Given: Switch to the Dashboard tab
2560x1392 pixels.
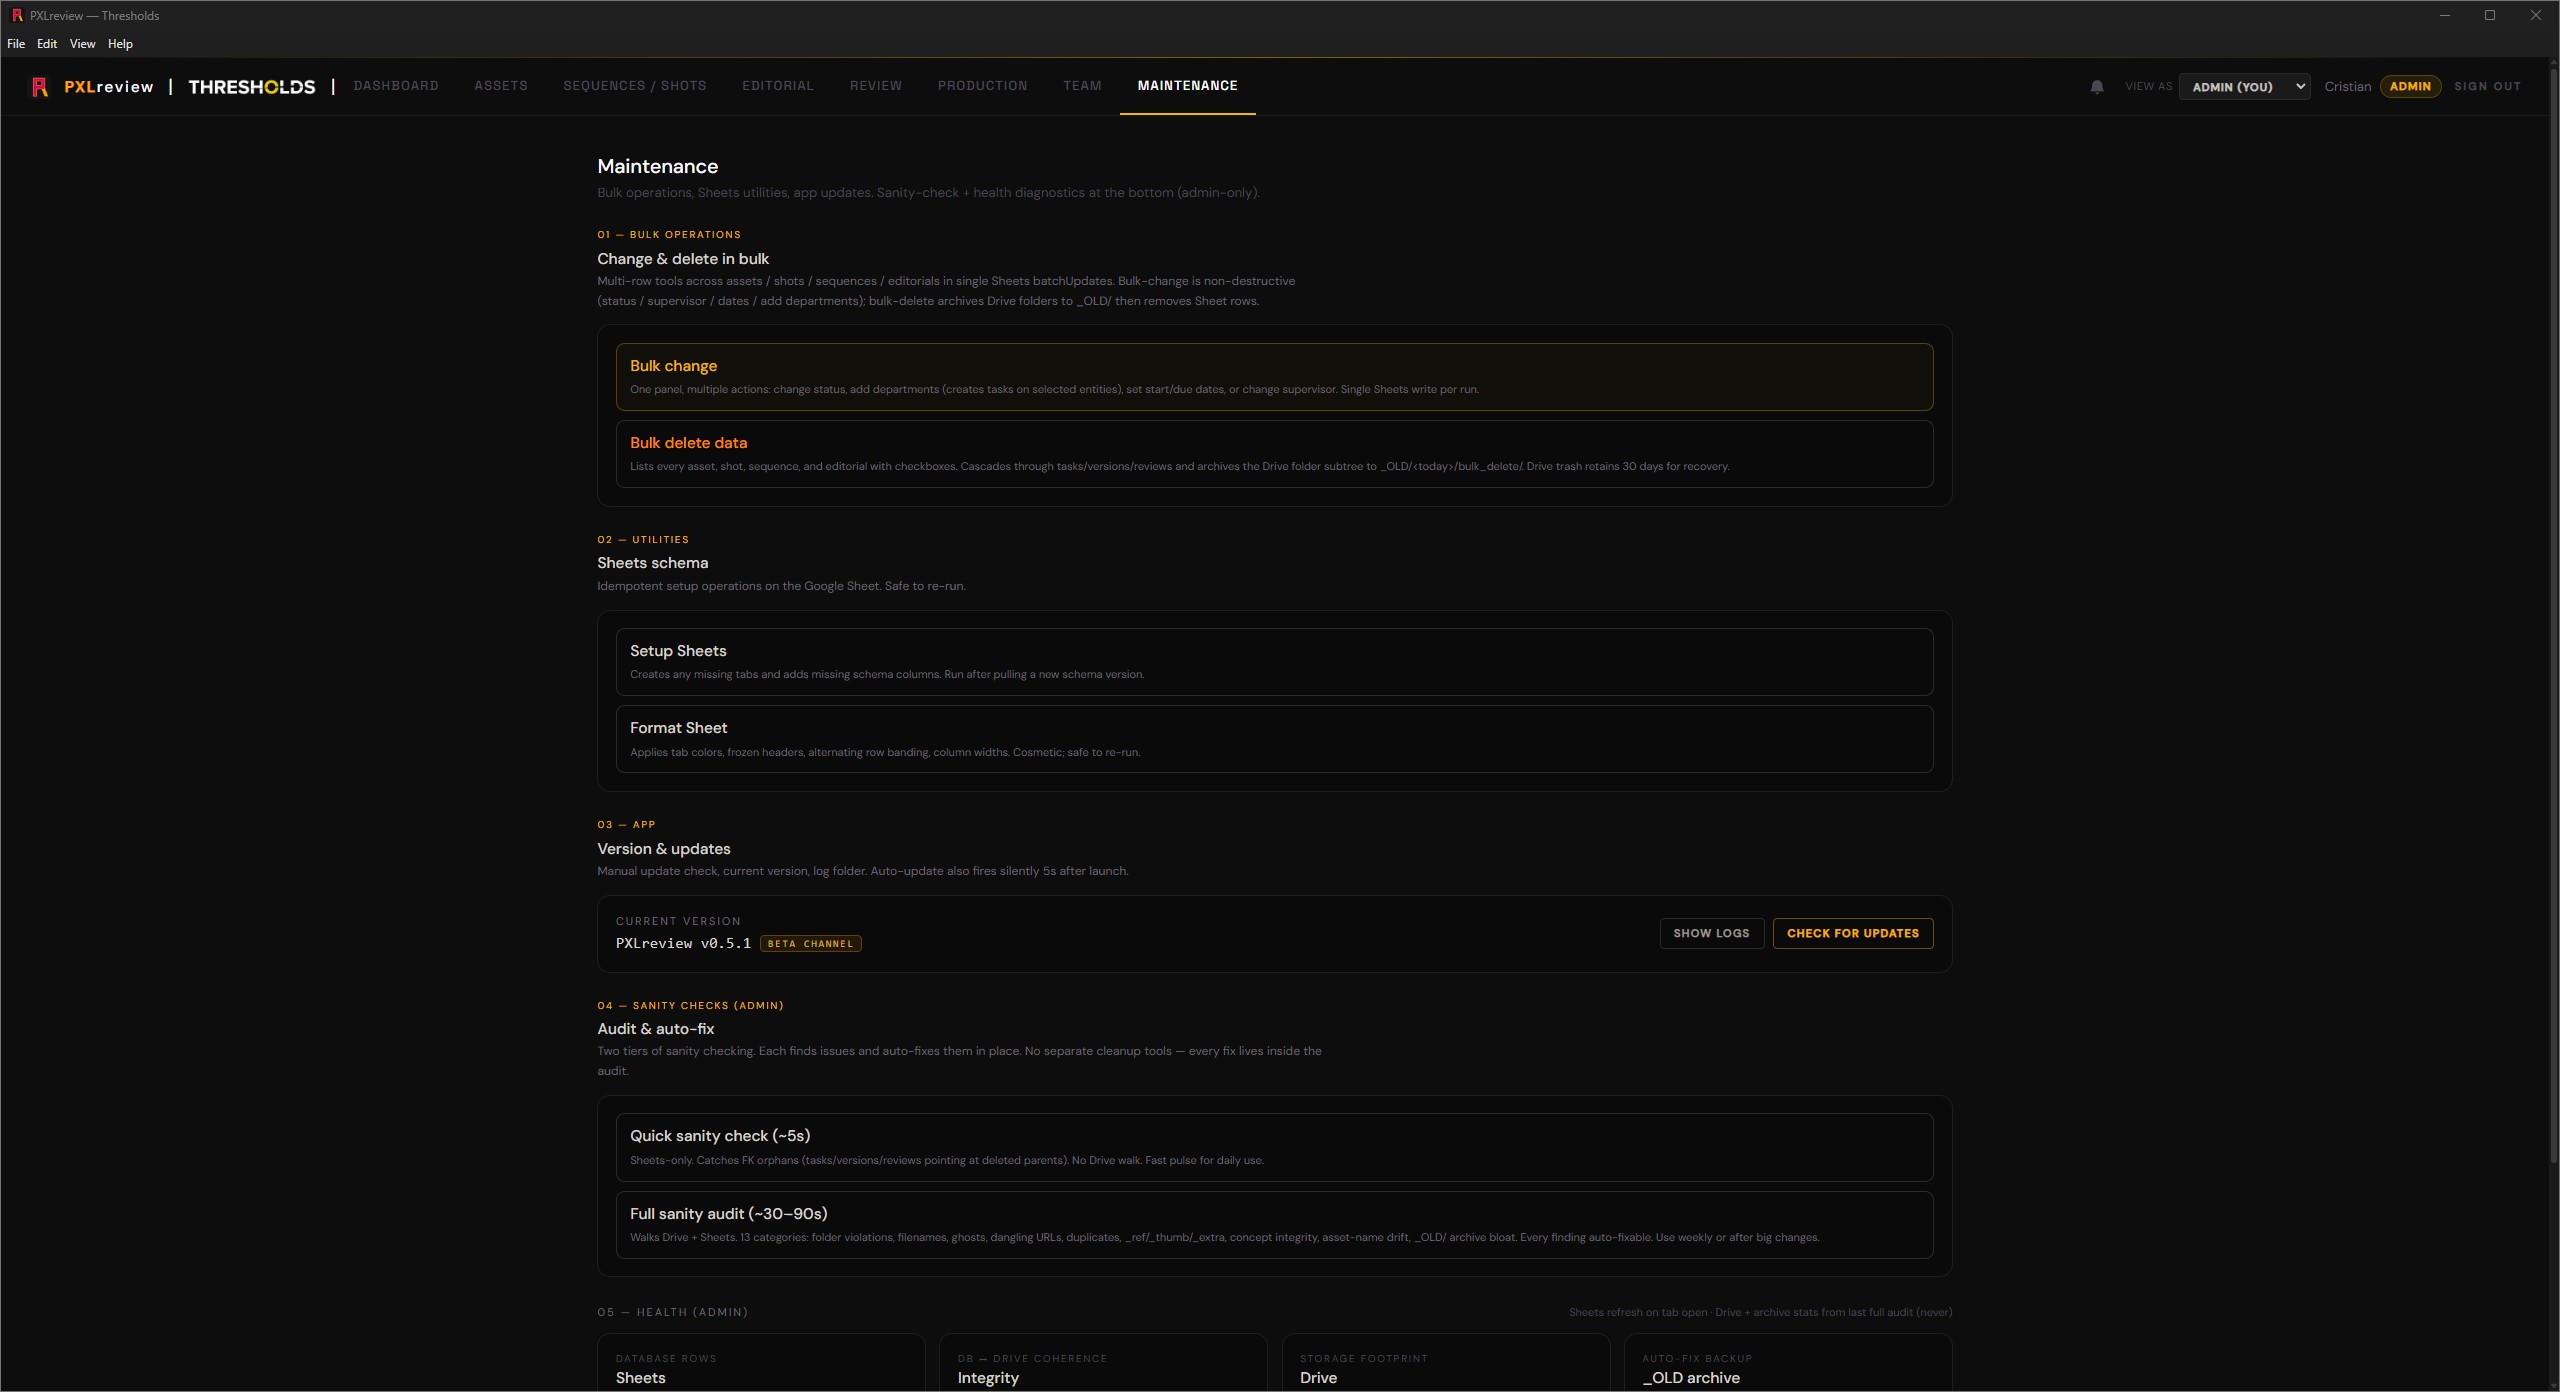Looking at the screenshot, I should [396, 86].
